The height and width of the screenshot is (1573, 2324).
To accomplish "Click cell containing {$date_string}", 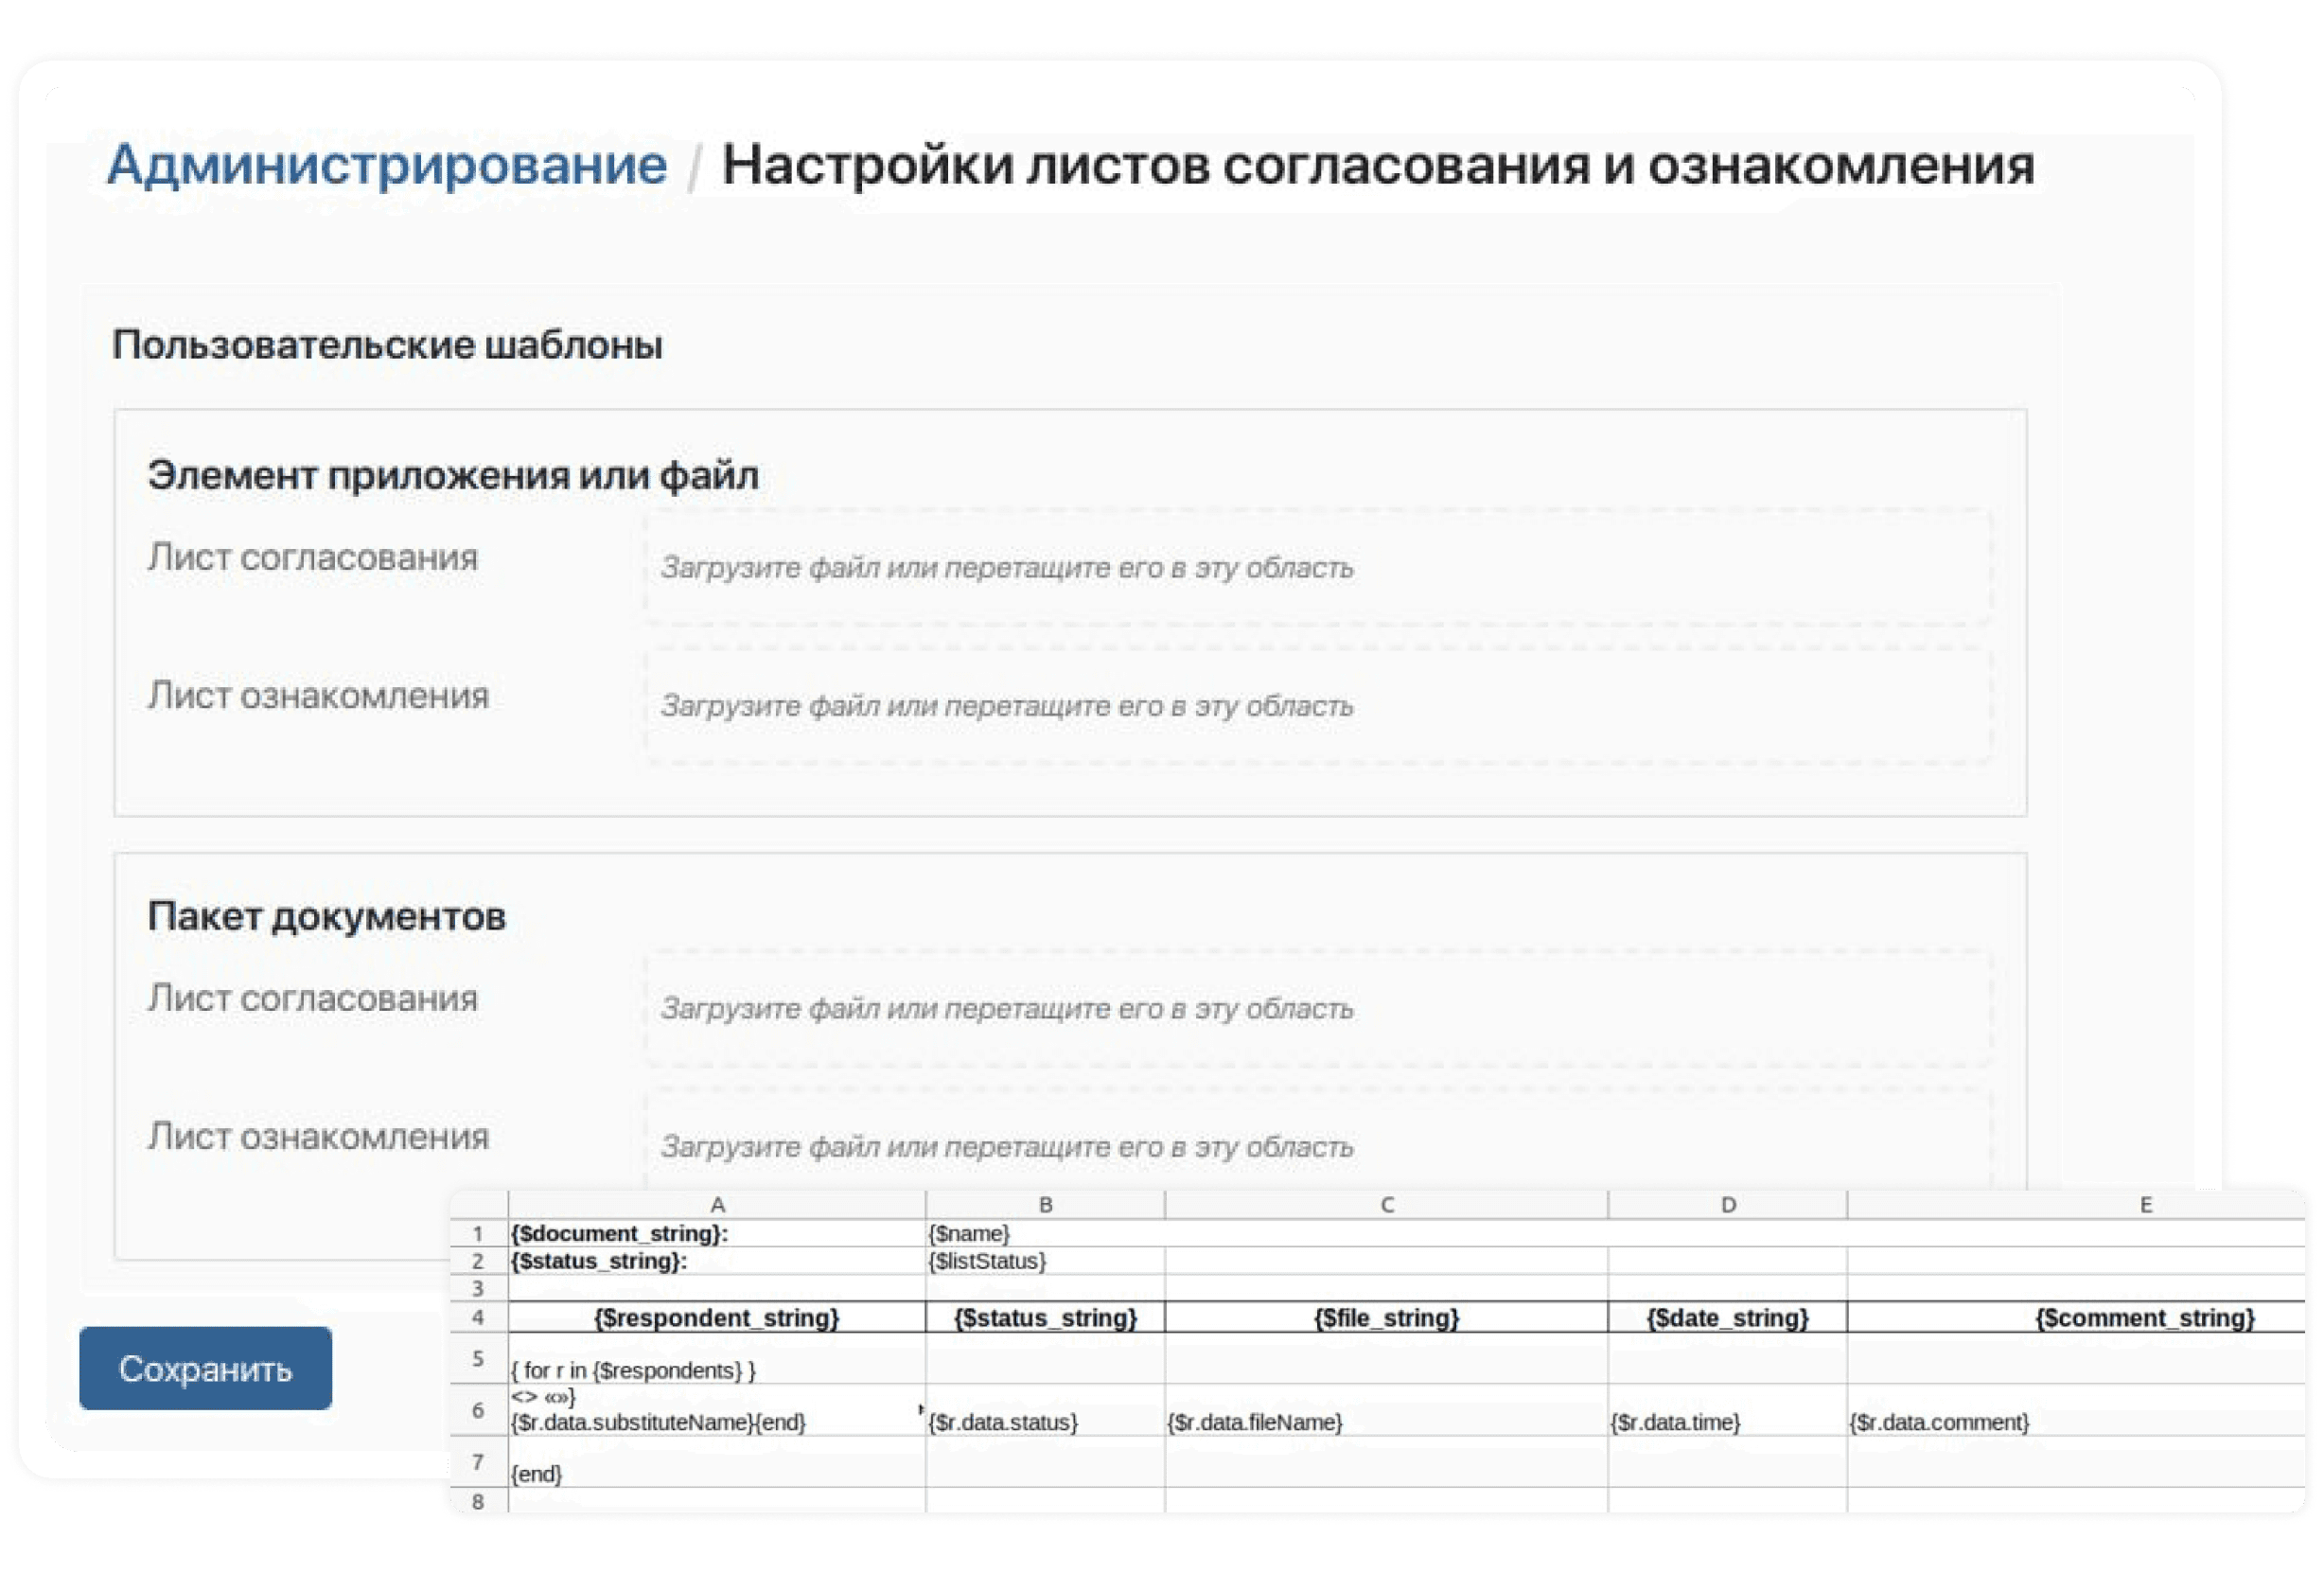I will coord(1727,1317).
